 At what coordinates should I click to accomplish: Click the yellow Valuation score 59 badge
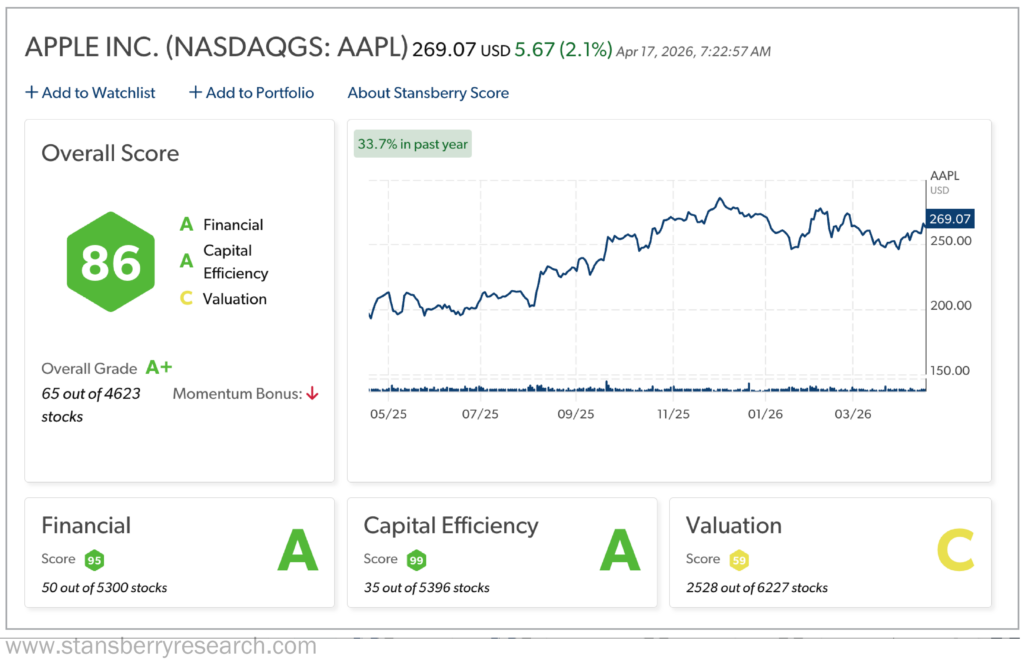coord(739,559)
